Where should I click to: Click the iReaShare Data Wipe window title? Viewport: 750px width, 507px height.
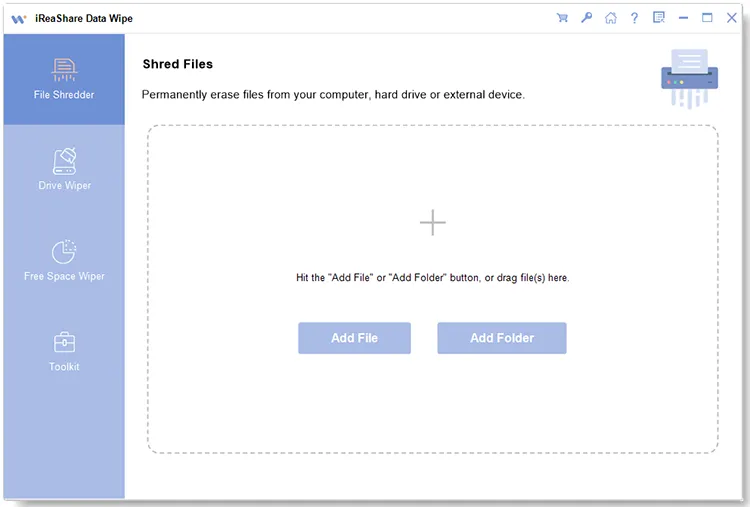pos(84,18)
